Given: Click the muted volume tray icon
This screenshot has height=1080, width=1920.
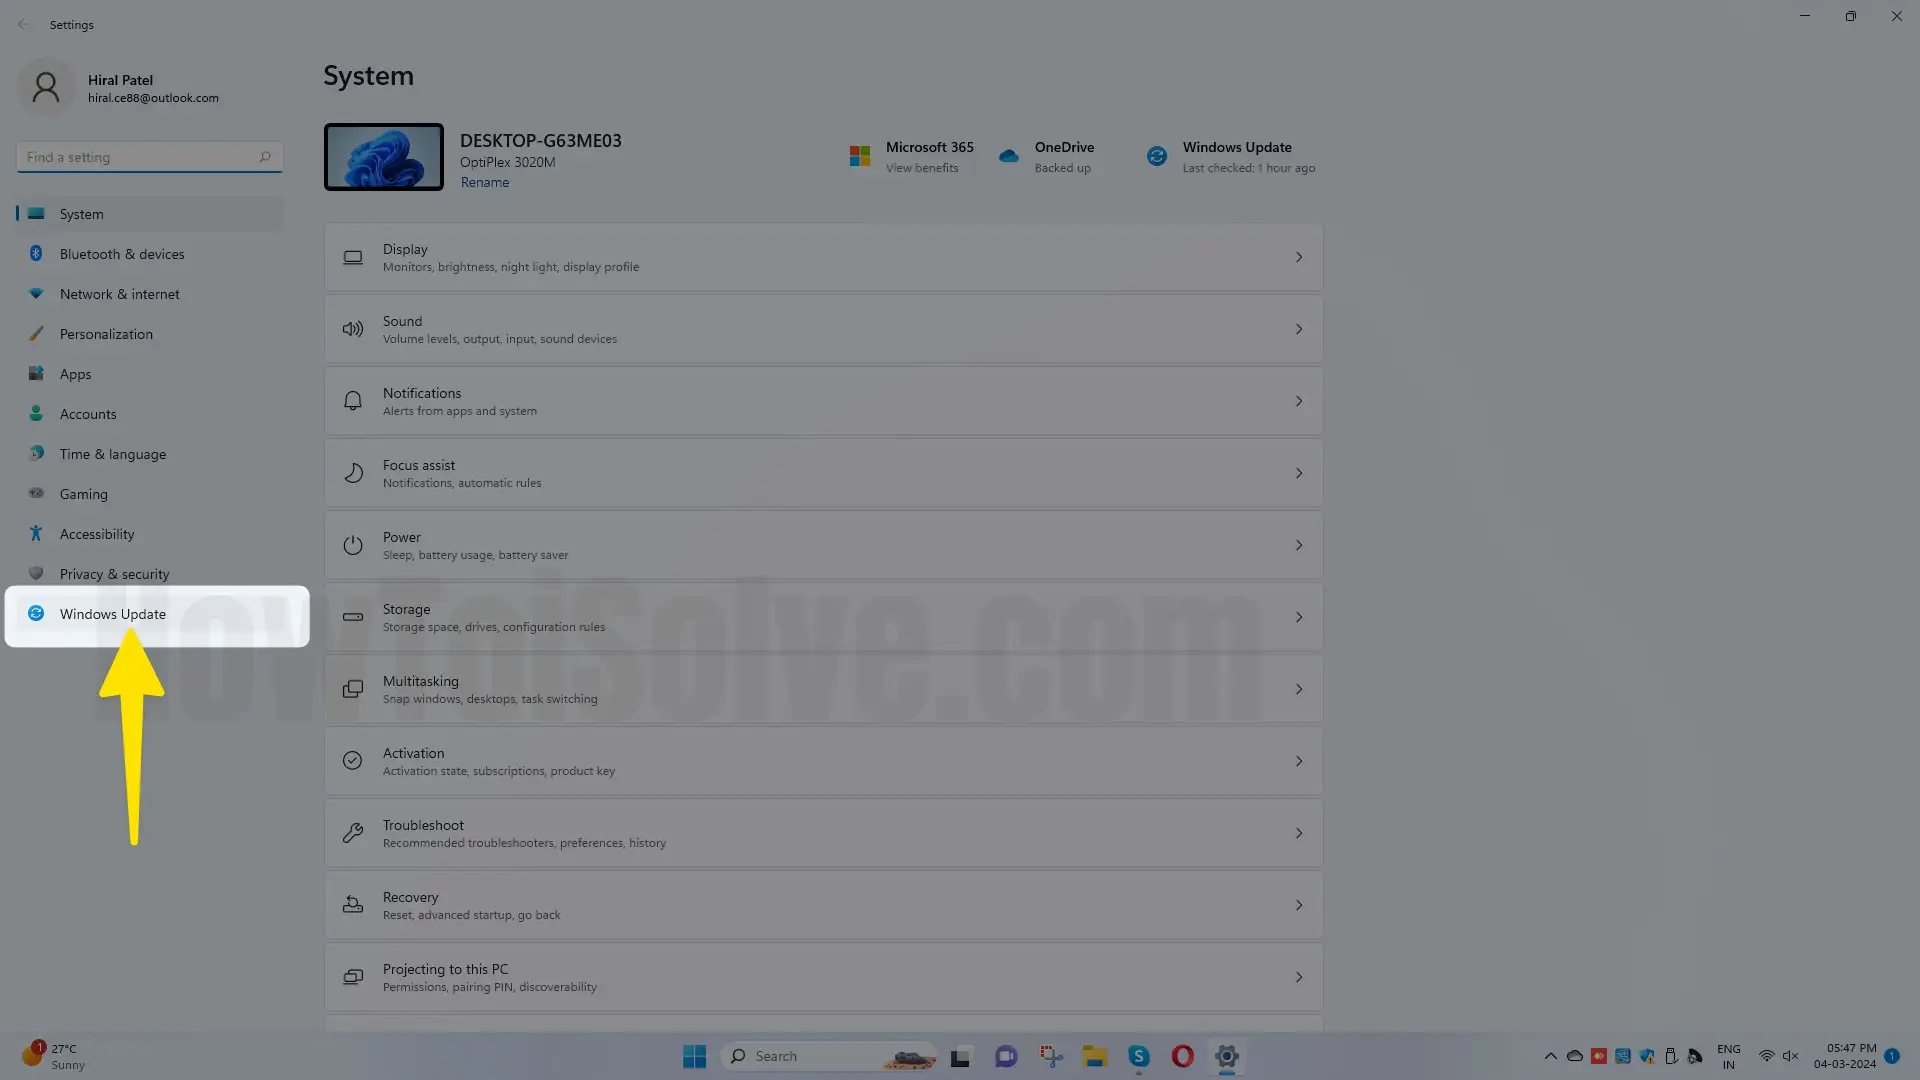Looking at the screenshot, I should 1790,1056.
